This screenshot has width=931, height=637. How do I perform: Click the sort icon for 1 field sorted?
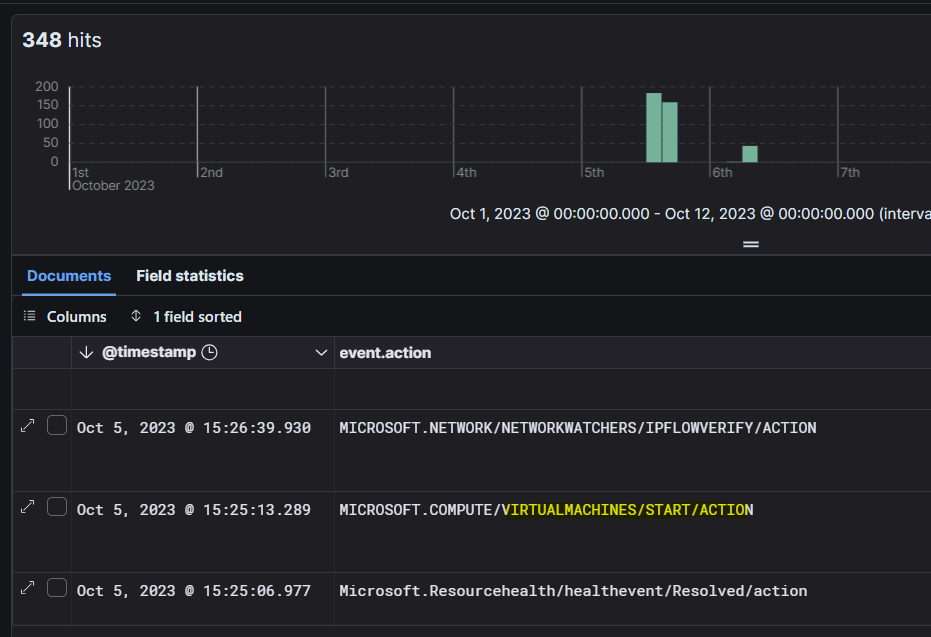tap(136, 316)
